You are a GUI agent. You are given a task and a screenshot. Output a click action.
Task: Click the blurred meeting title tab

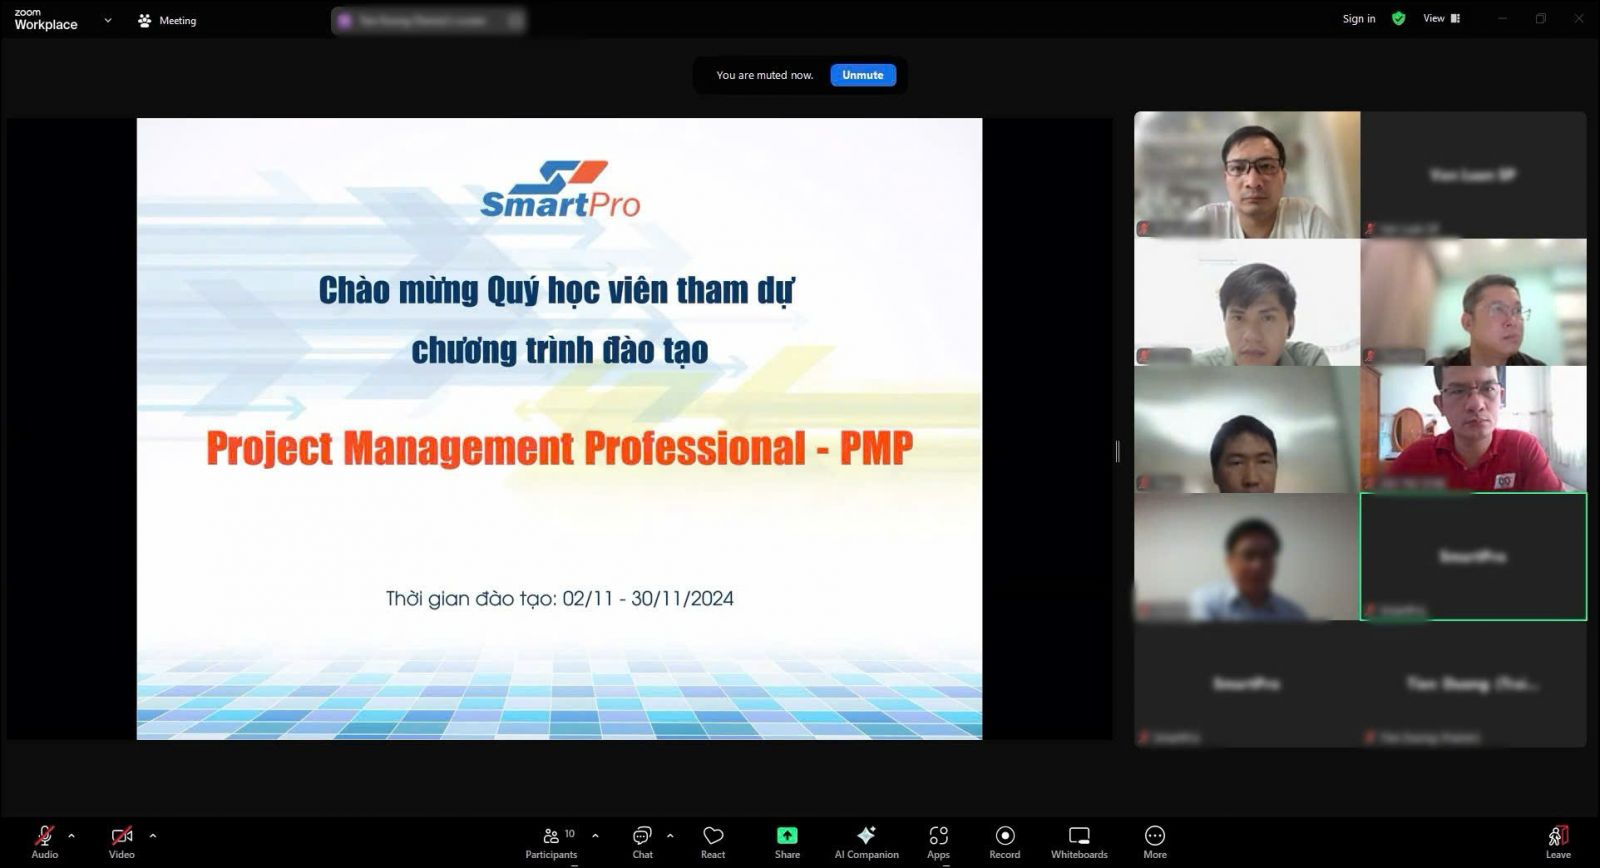[429, 20]
